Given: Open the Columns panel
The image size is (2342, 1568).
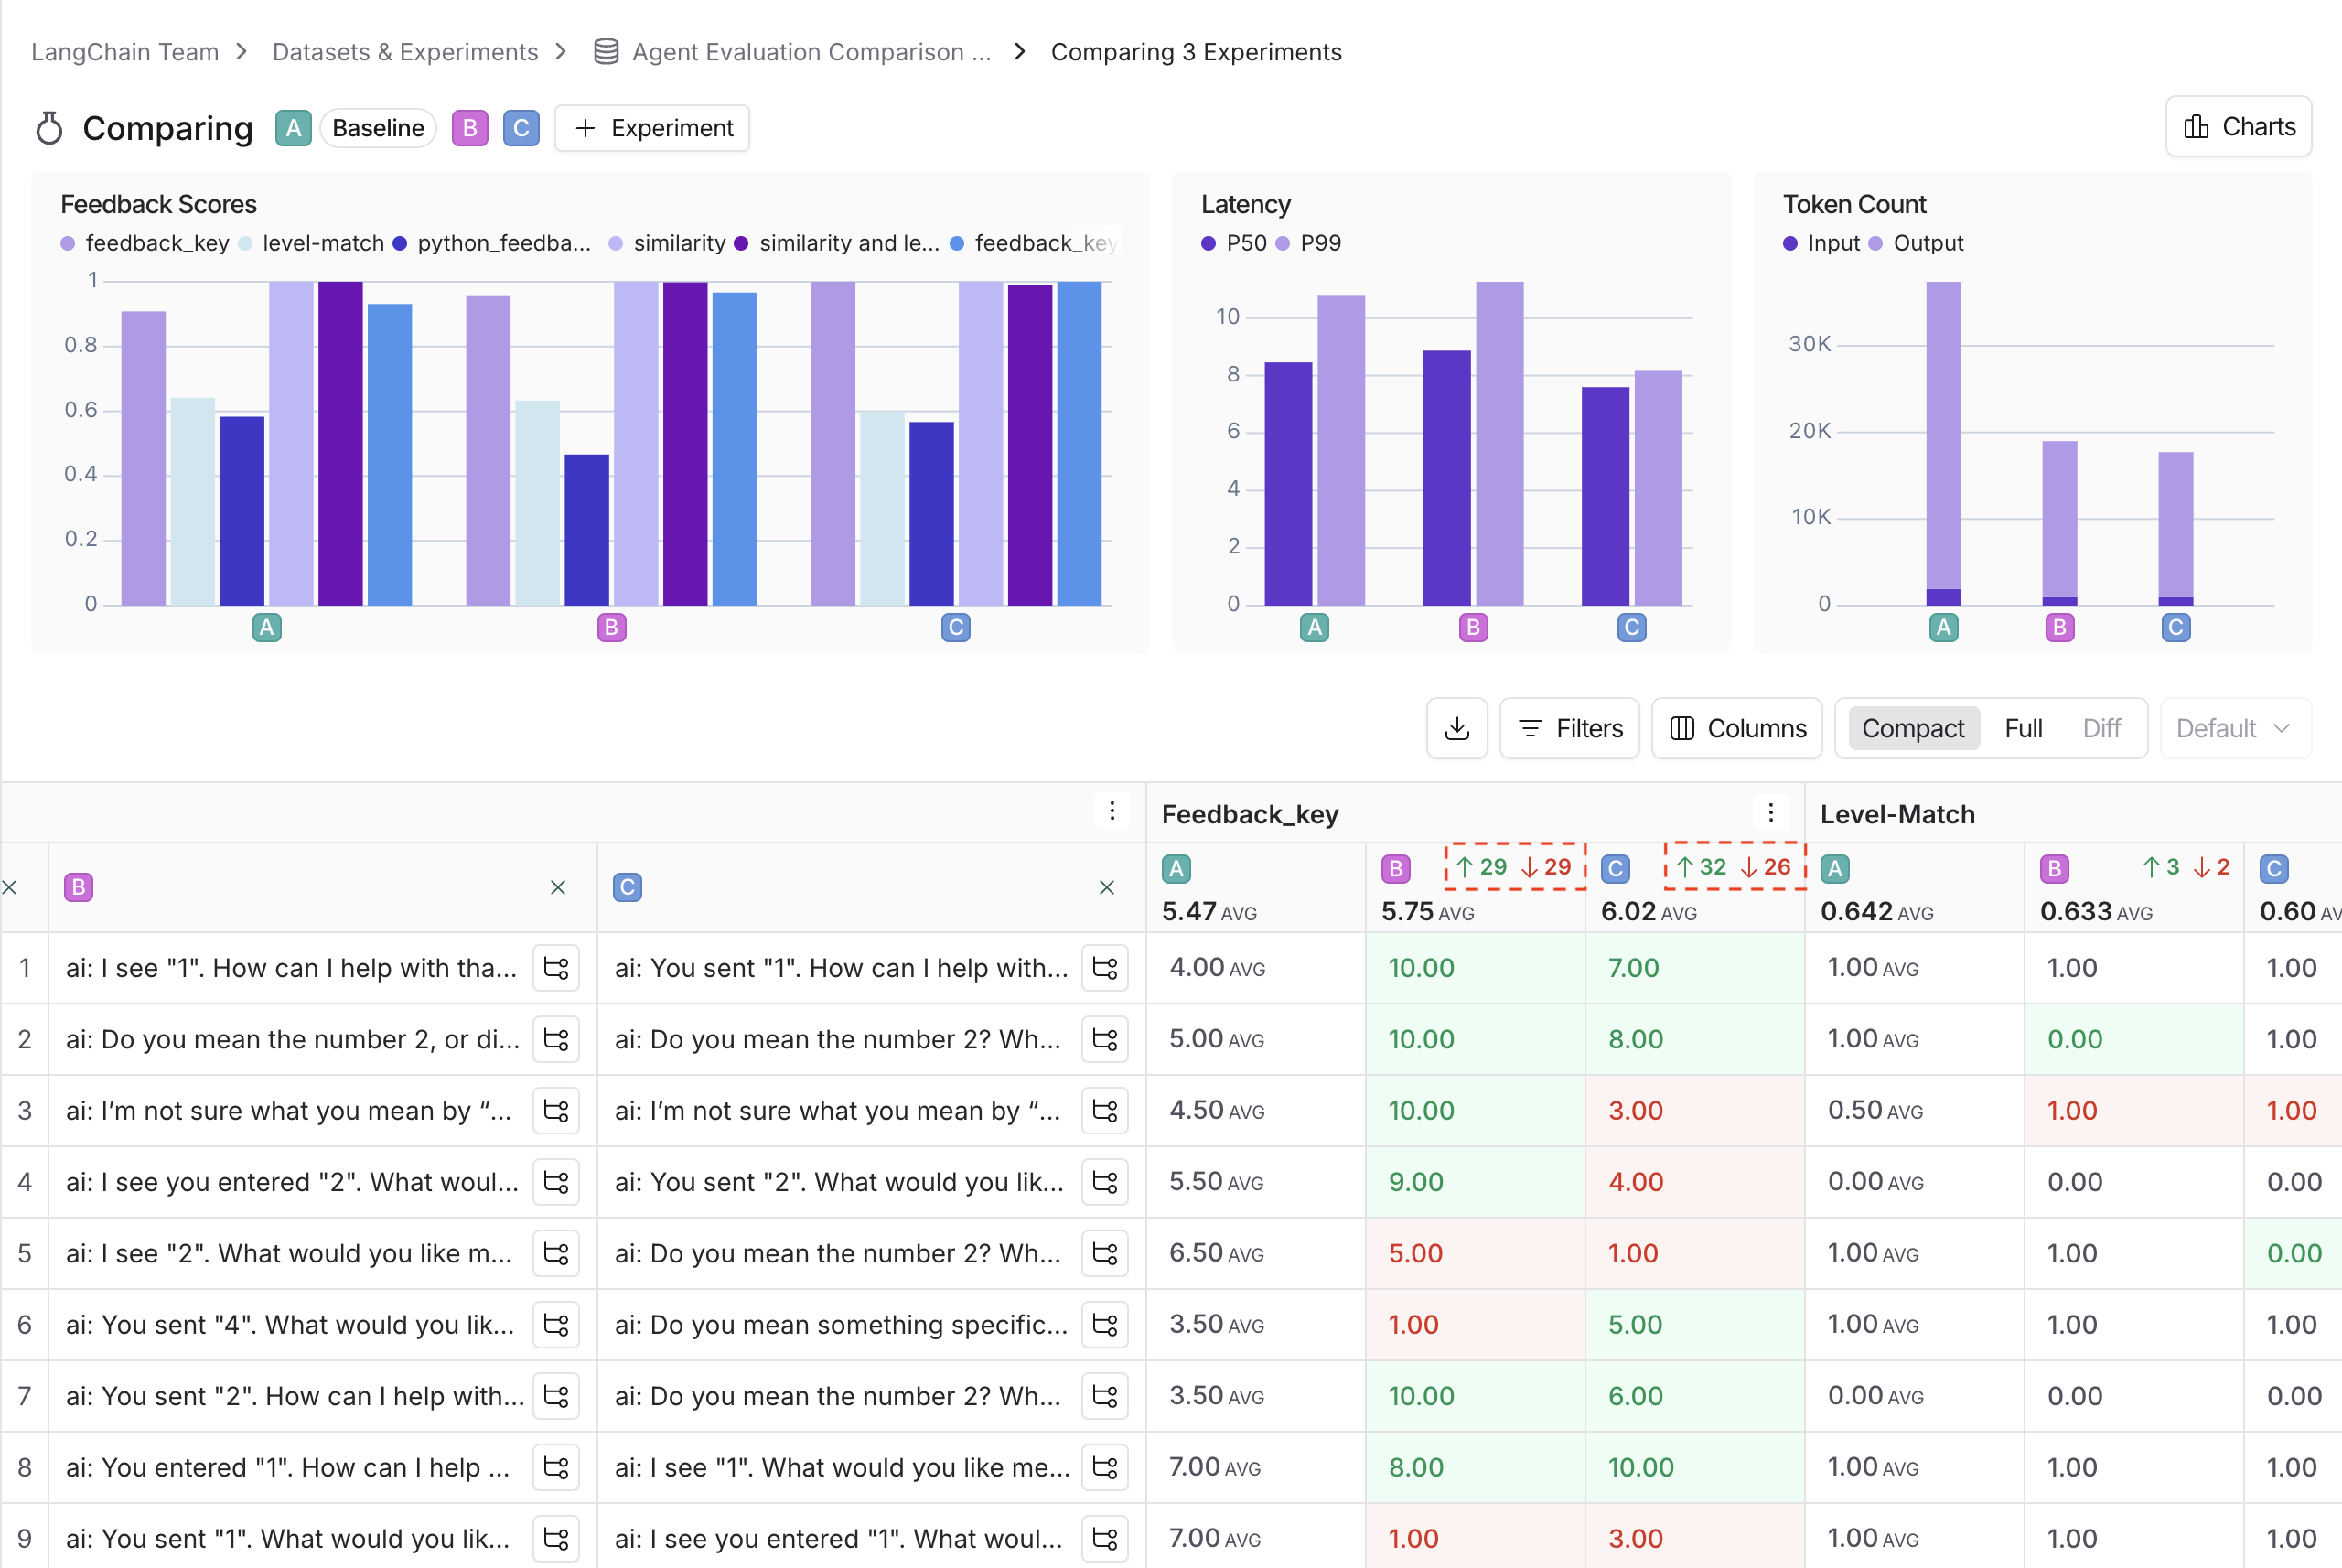Looking at the screenshot, I should 1737,728.
